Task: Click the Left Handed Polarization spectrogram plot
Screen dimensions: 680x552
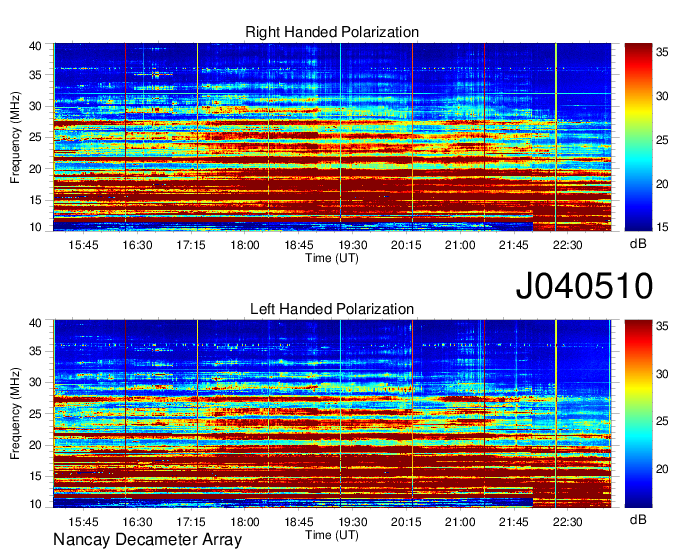Action: [x=332, y=414]
